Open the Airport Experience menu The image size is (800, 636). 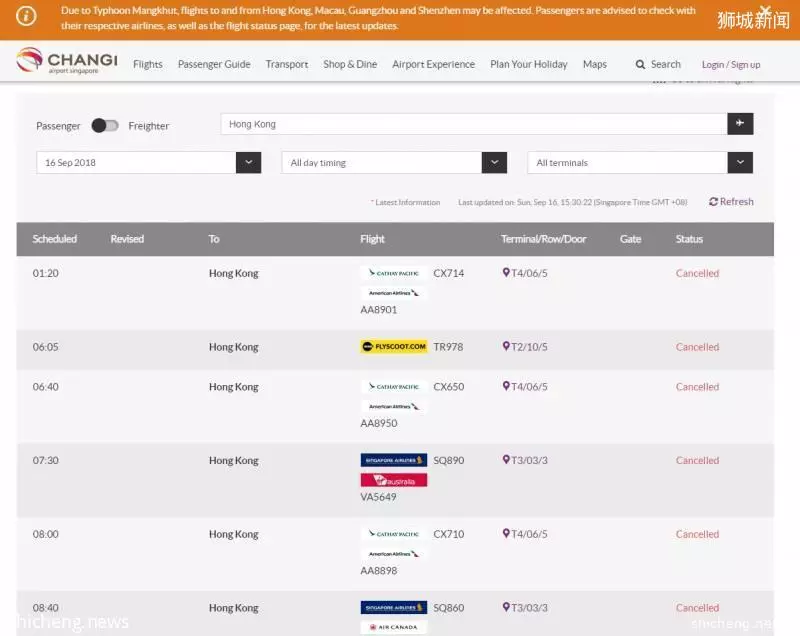pos(434,64)
